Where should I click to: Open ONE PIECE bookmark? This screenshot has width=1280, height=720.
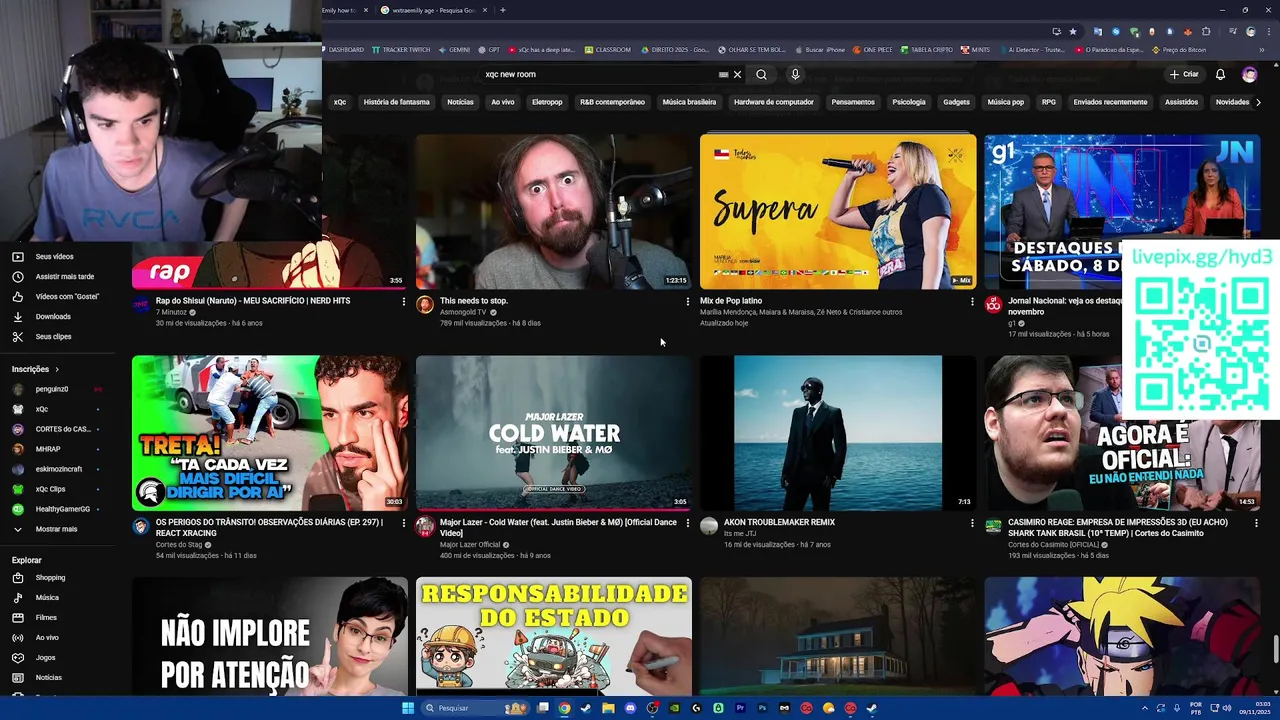pyautogui.click(x=872, y=49)
